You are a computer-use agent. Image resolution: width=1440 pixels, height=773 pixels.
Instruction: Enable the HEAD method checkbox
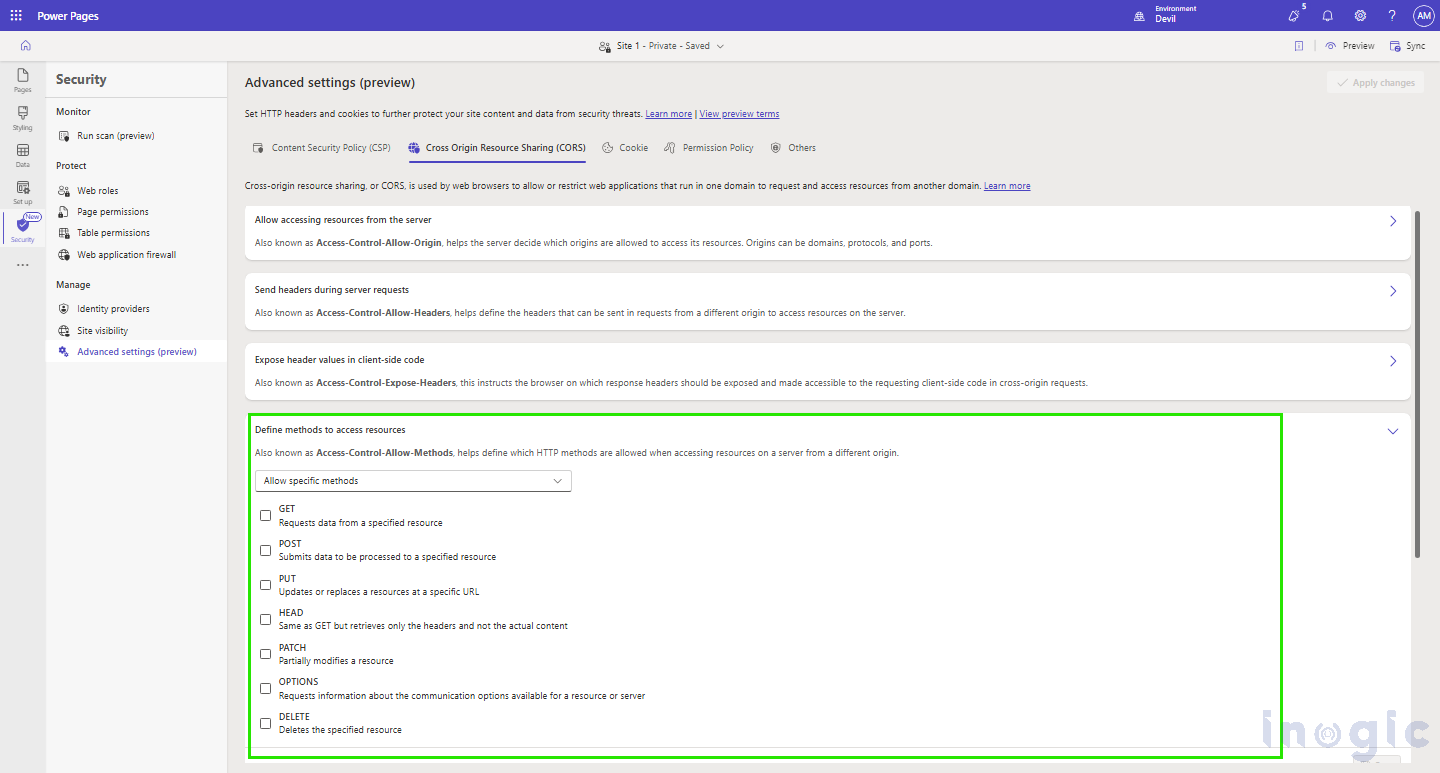click(x=265, y=619)
